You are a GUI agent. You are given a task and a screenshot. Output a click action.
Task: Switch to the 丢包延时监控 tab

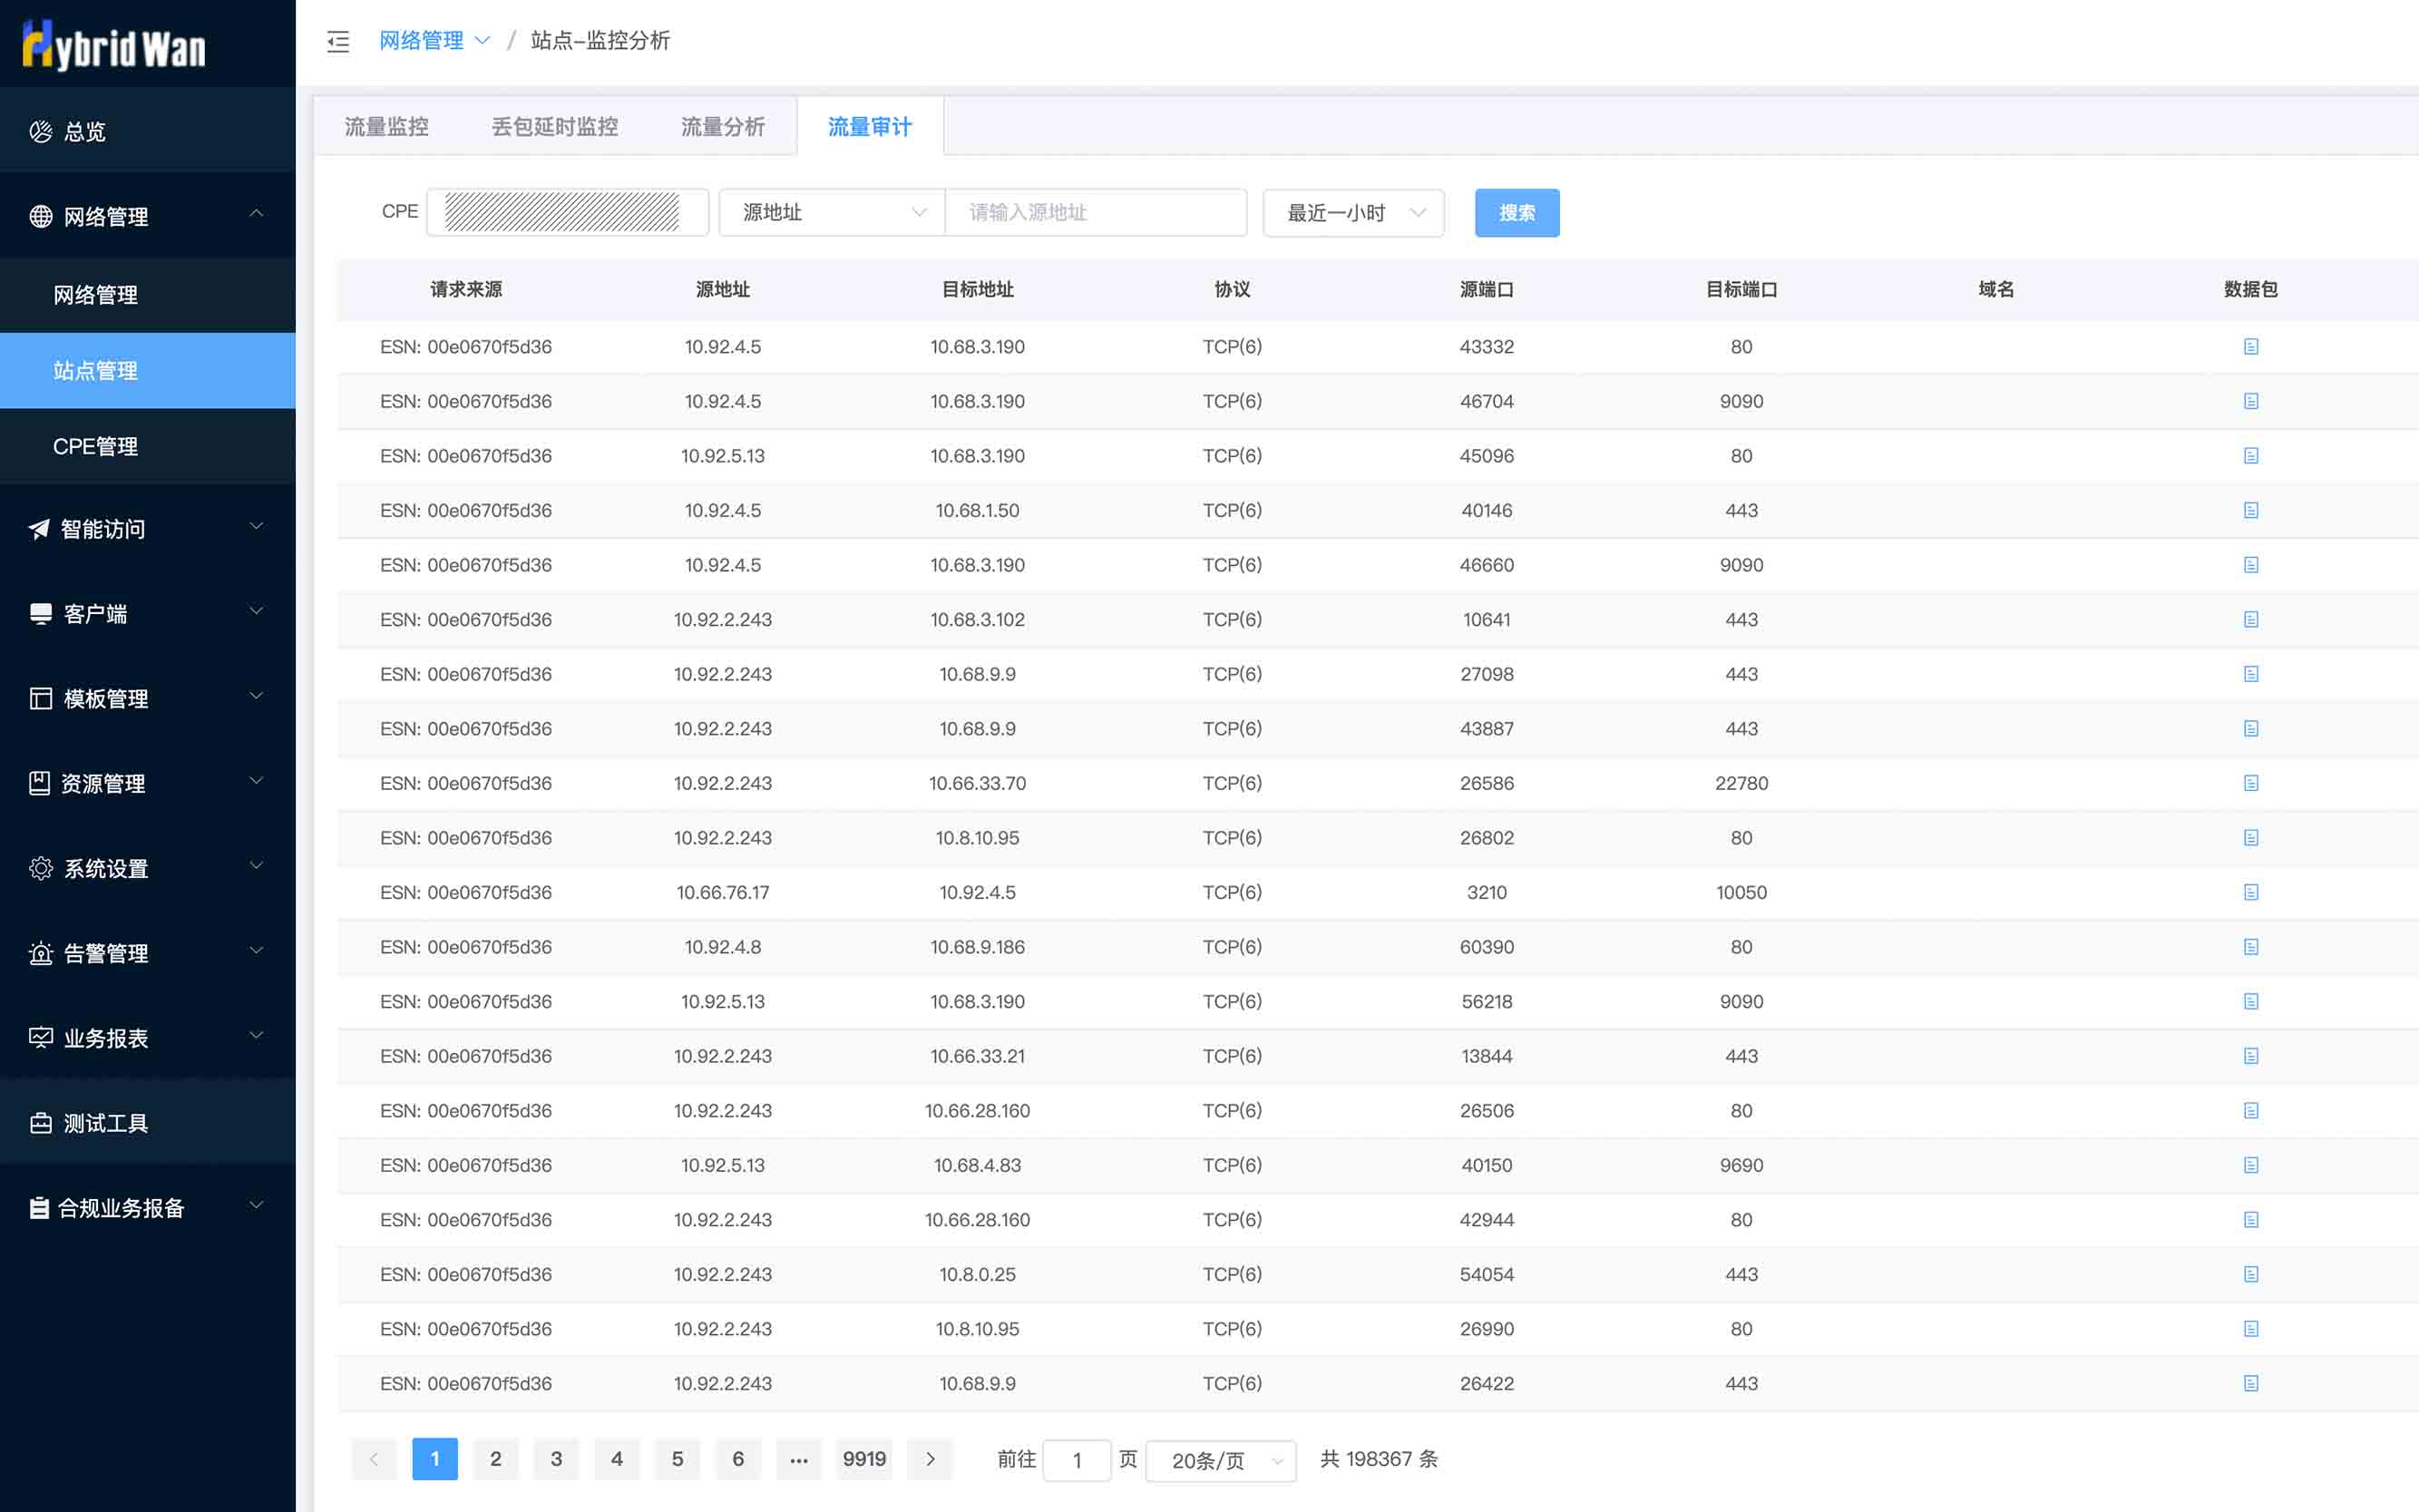[554, 127]
